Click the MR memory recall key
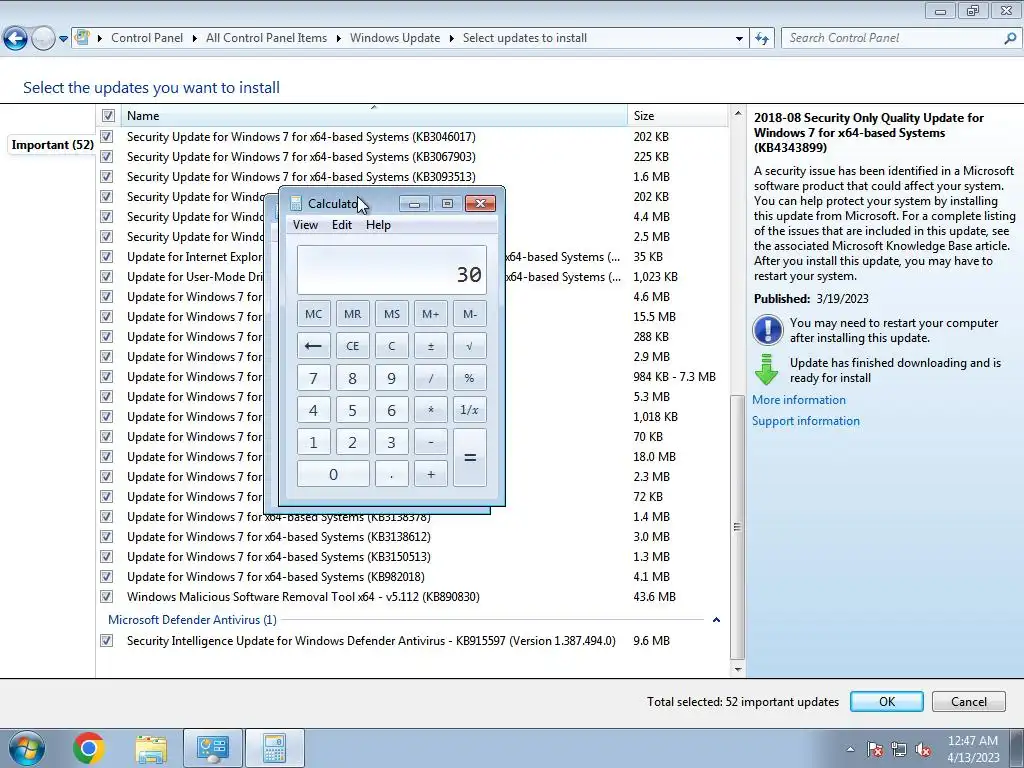The image size is (1024, 768). [x=353, y=314]
